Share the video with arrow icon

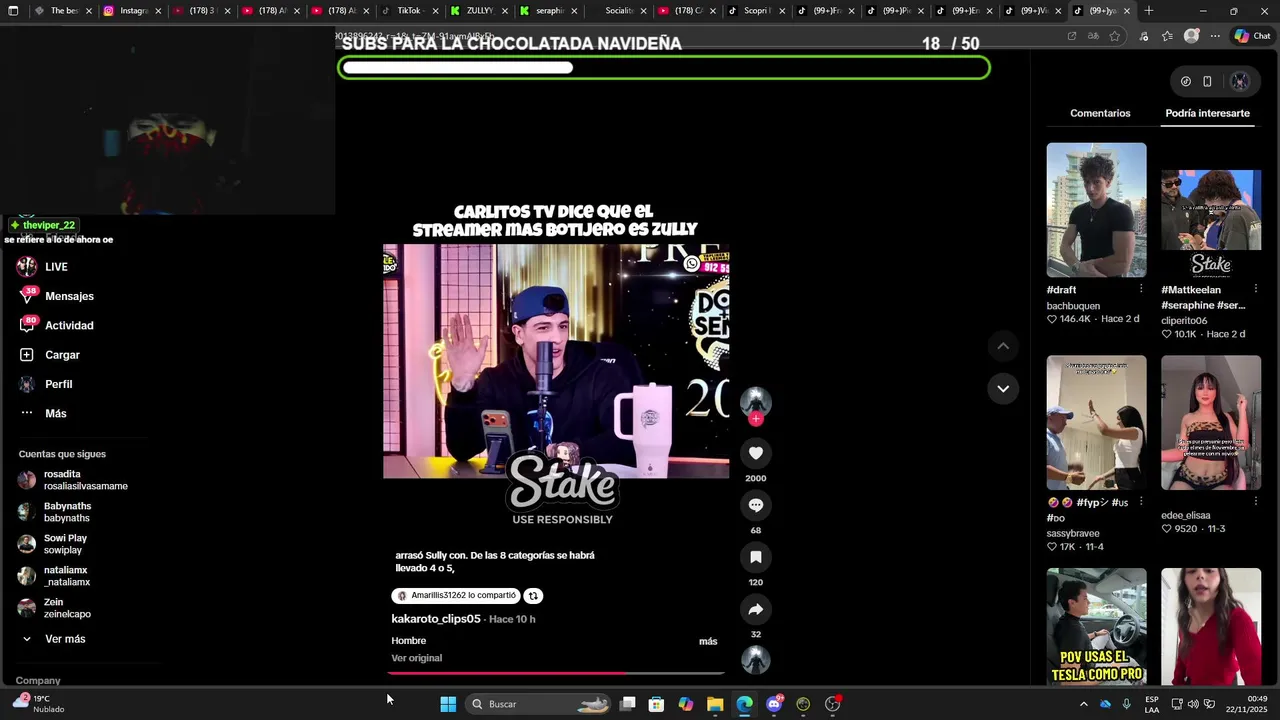[x=756, y=609]
